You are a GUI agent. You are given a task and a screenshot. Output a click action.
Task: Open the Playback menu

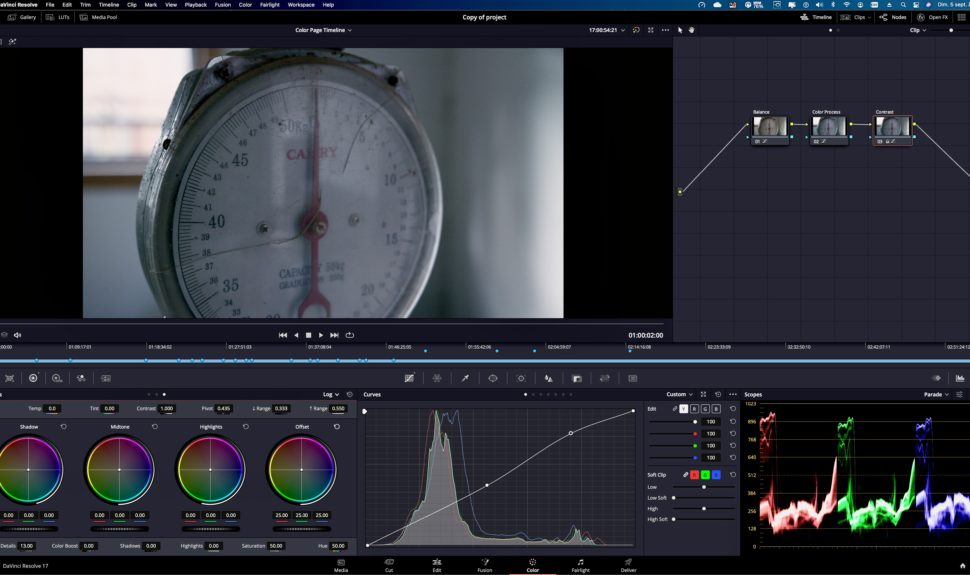[x=195, y=4]
